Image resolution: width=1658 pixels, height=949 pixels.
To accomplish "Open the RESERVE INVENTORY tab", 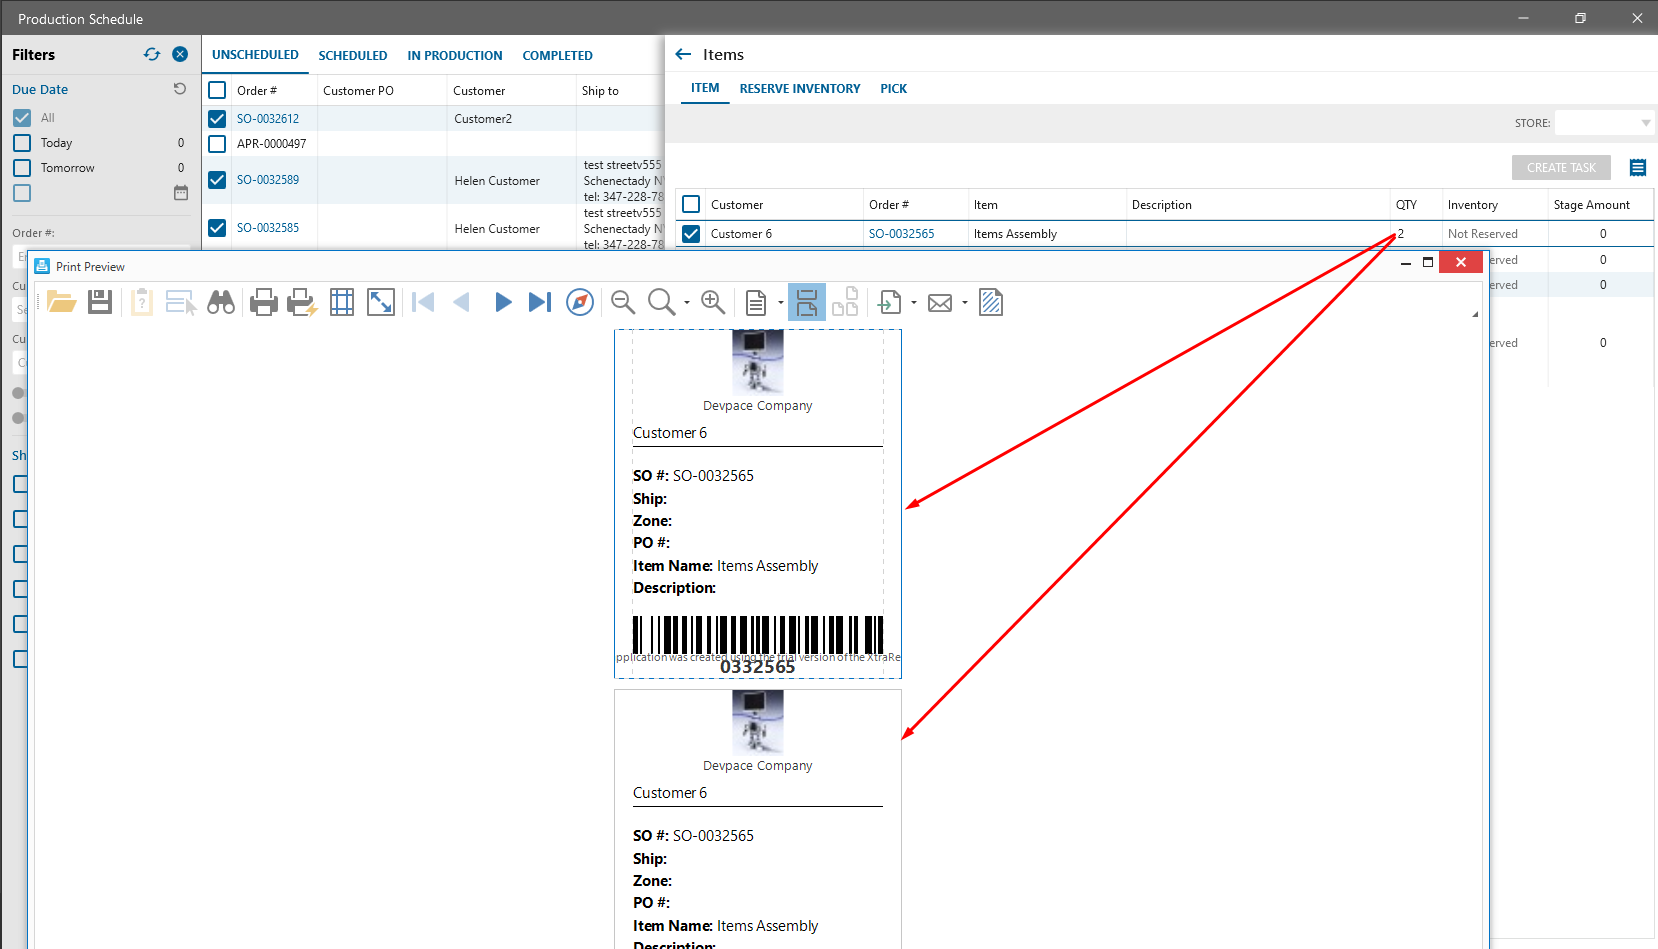I will [799, 89].
